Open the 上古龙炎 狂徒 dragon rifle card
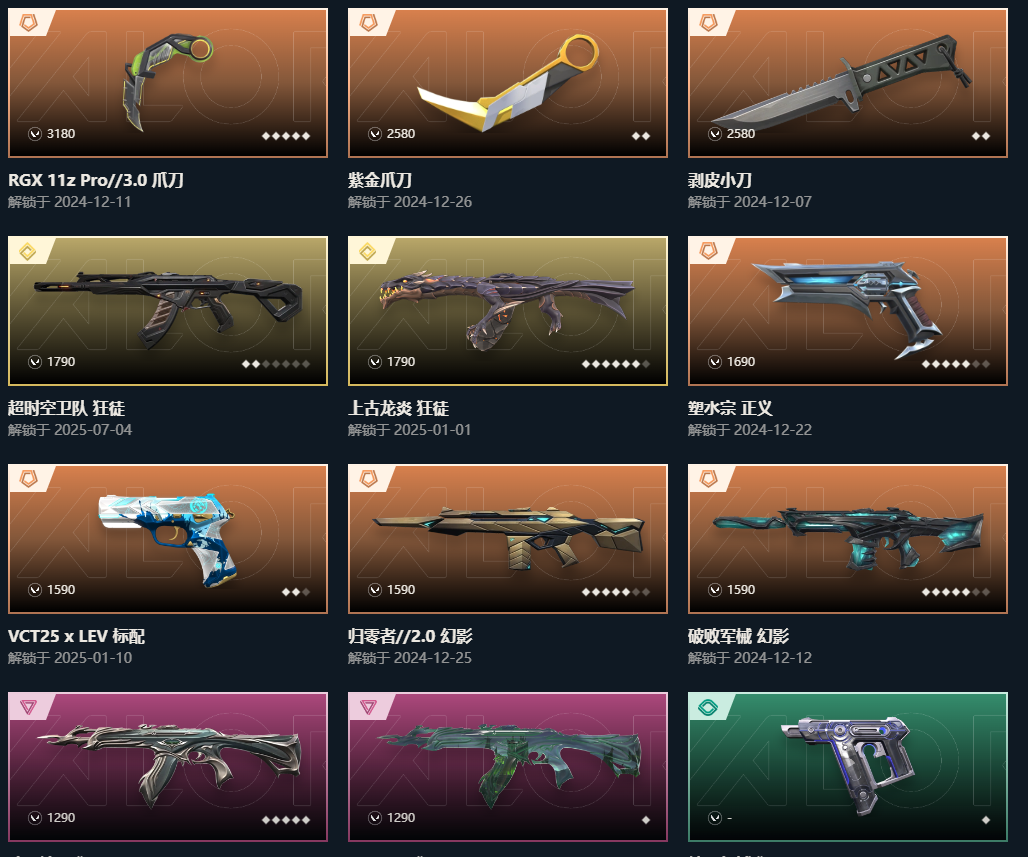1028x857 pixels. click(x=507, y=311)
